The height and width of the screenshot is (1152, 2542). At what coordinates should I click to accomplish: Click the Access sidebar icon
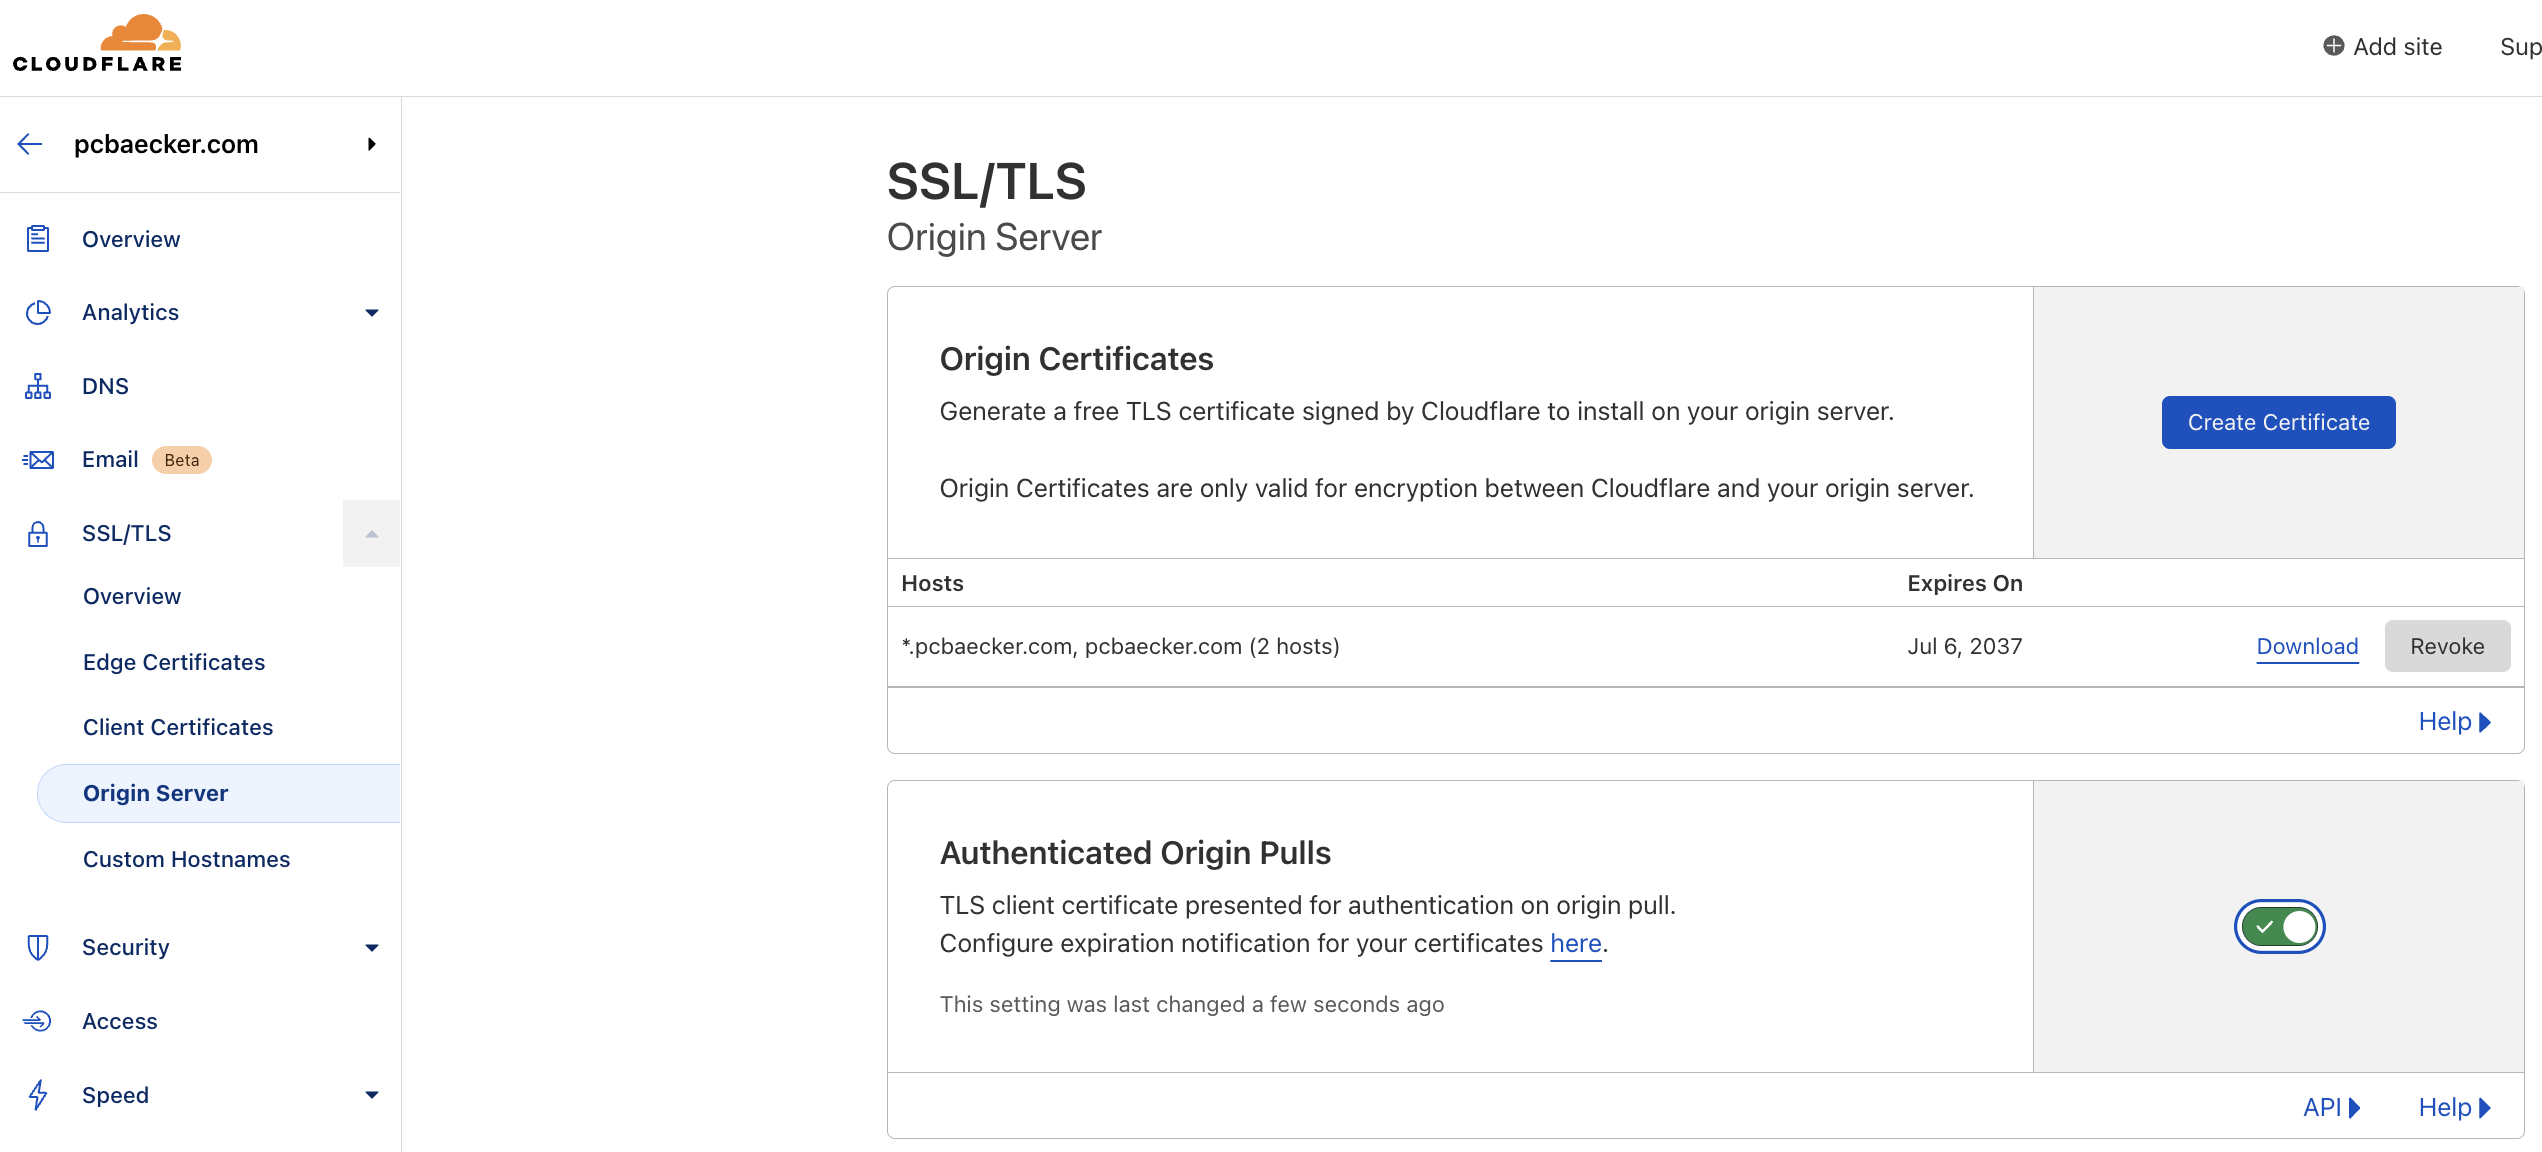click(38, 1021)
